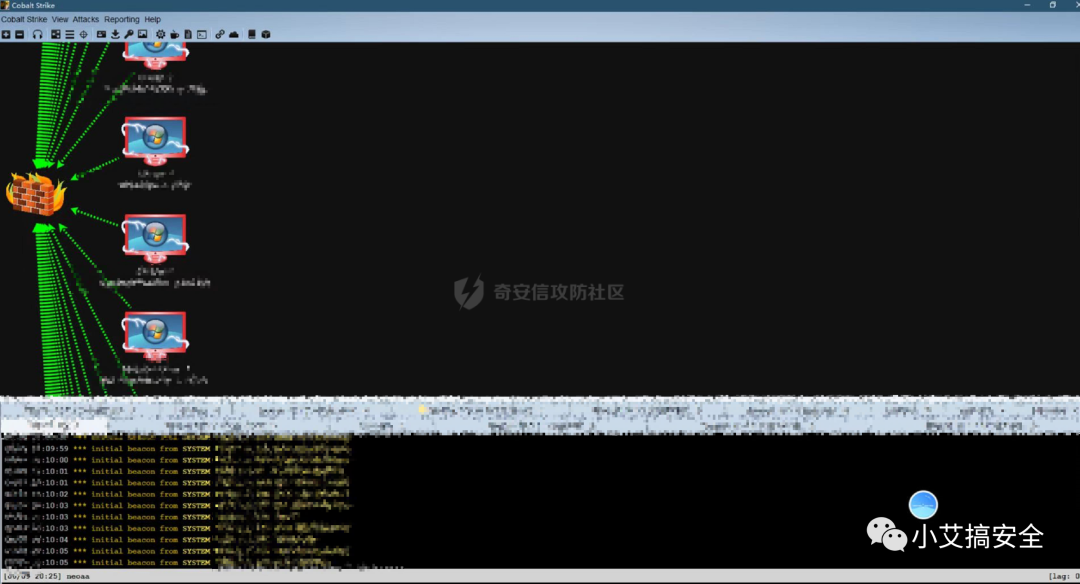Open Configure Listeners headphones icon
1080x584 pixels.
pyautogui.click(x=37, y=34)
